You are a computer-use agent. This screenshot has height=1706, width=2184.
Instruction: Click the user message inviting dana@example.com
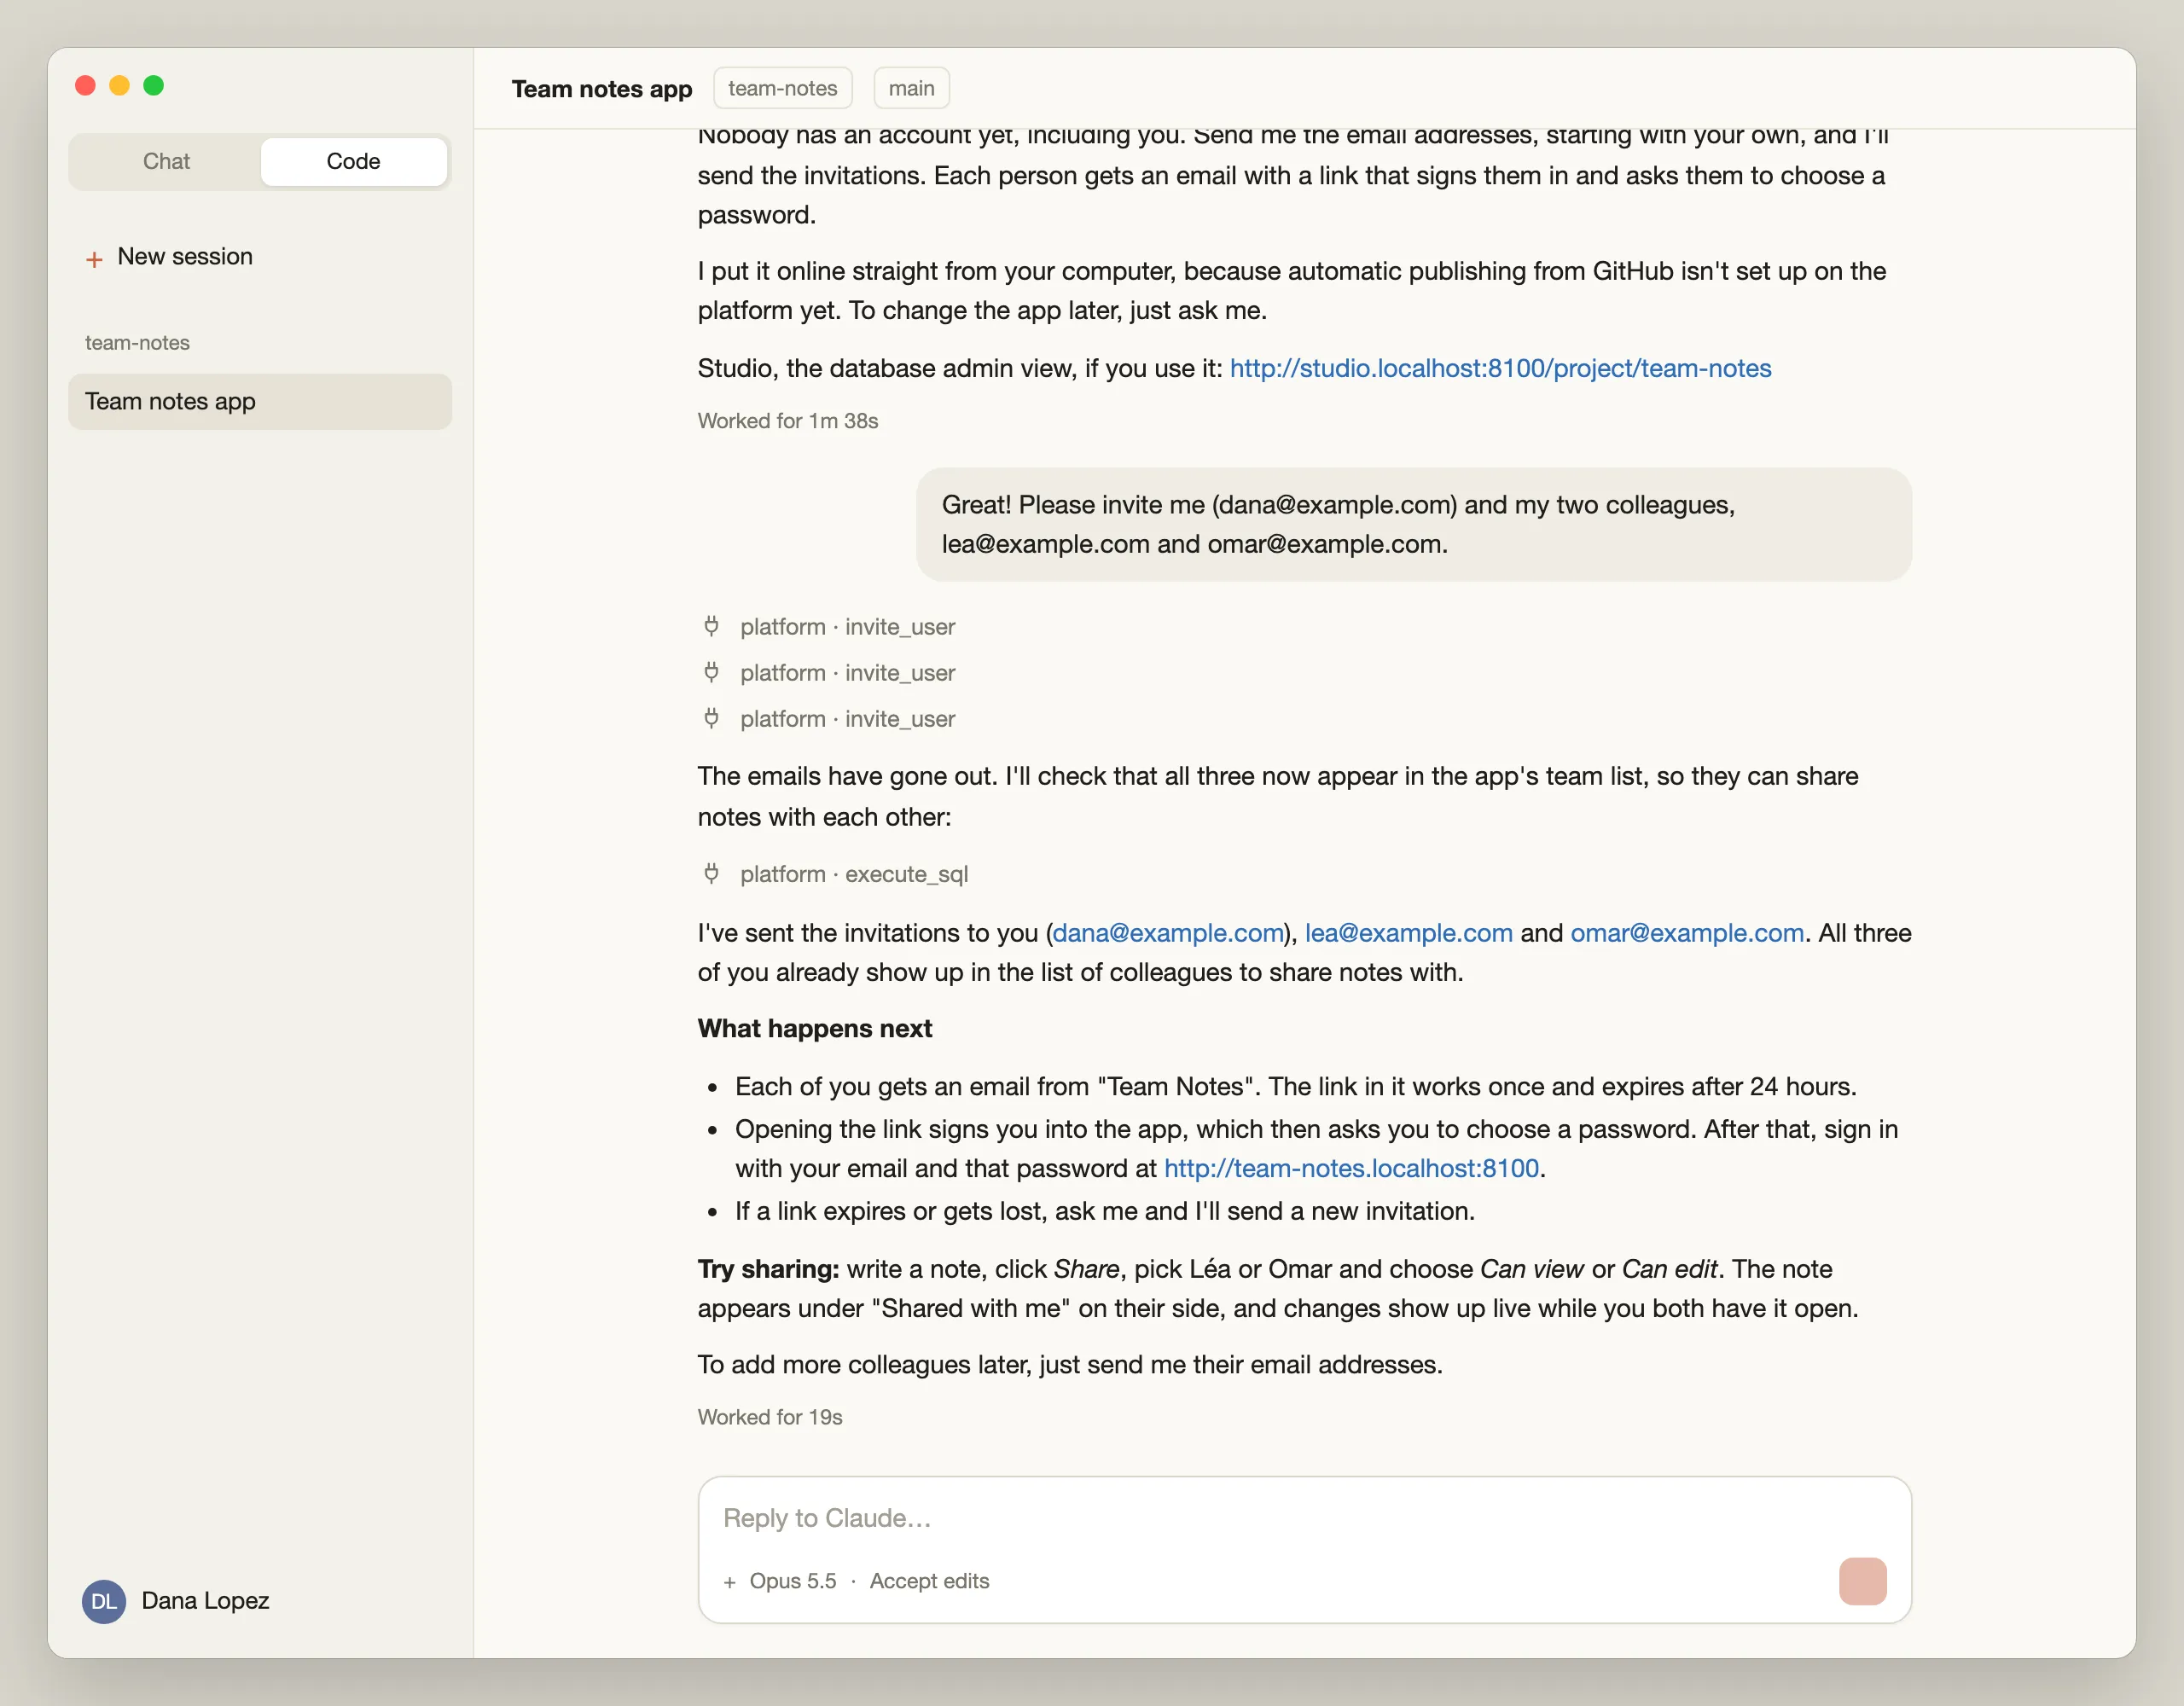point(1413,524)
